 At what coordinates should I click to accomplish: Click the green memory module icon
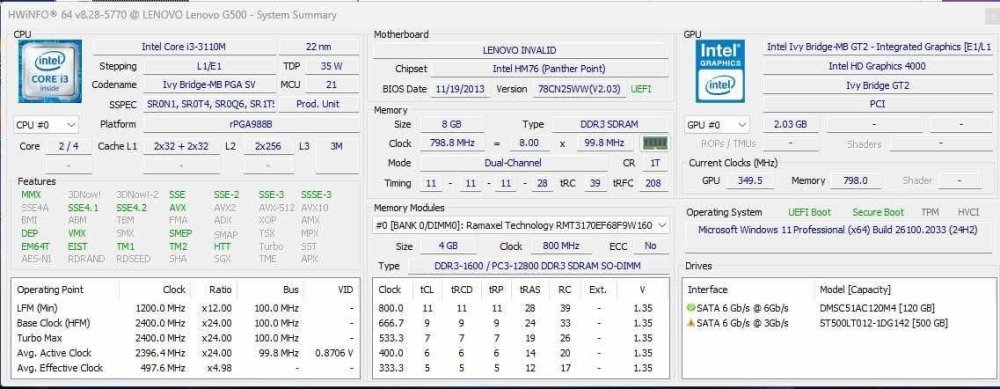point(655,143)
